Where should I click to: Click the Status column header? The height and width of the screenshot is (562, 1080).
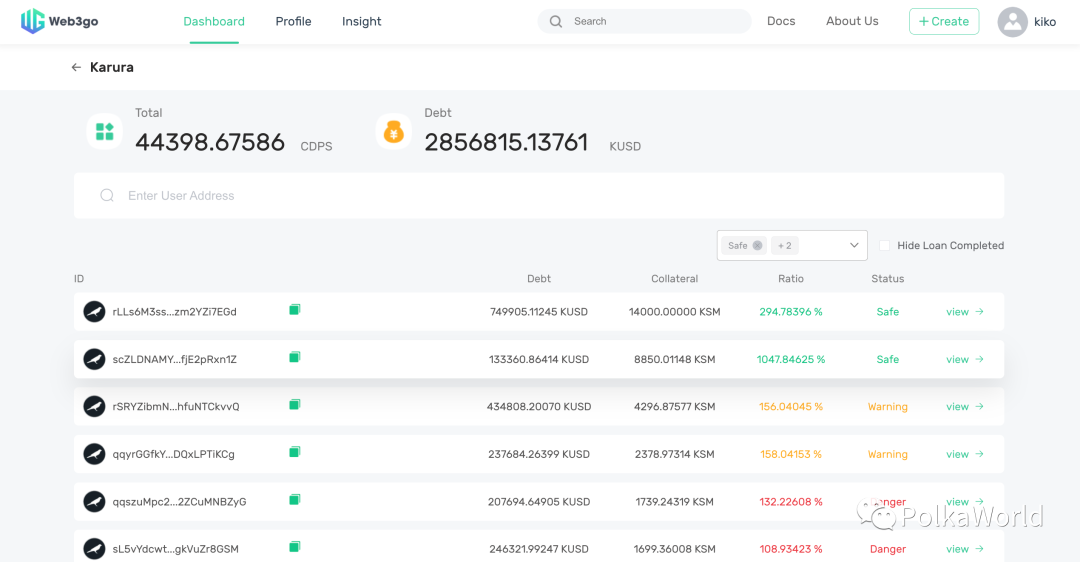[x=887, y=279]
